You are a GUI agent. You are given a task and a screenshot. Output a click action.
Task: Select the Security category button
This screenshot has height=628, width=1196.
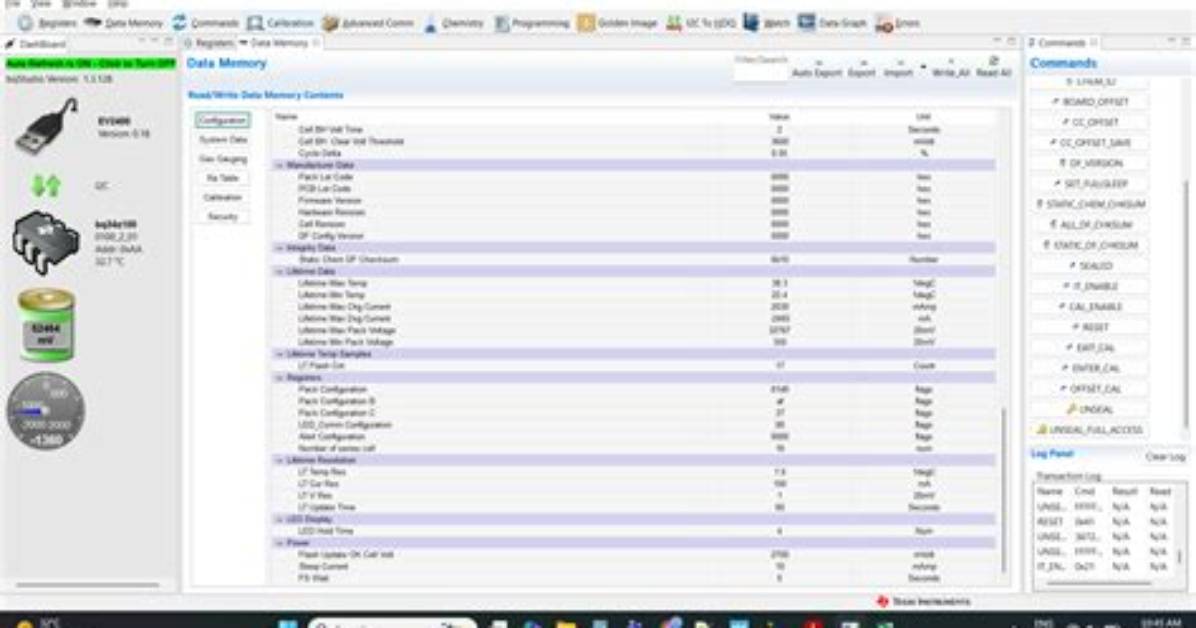pos(223,216)
